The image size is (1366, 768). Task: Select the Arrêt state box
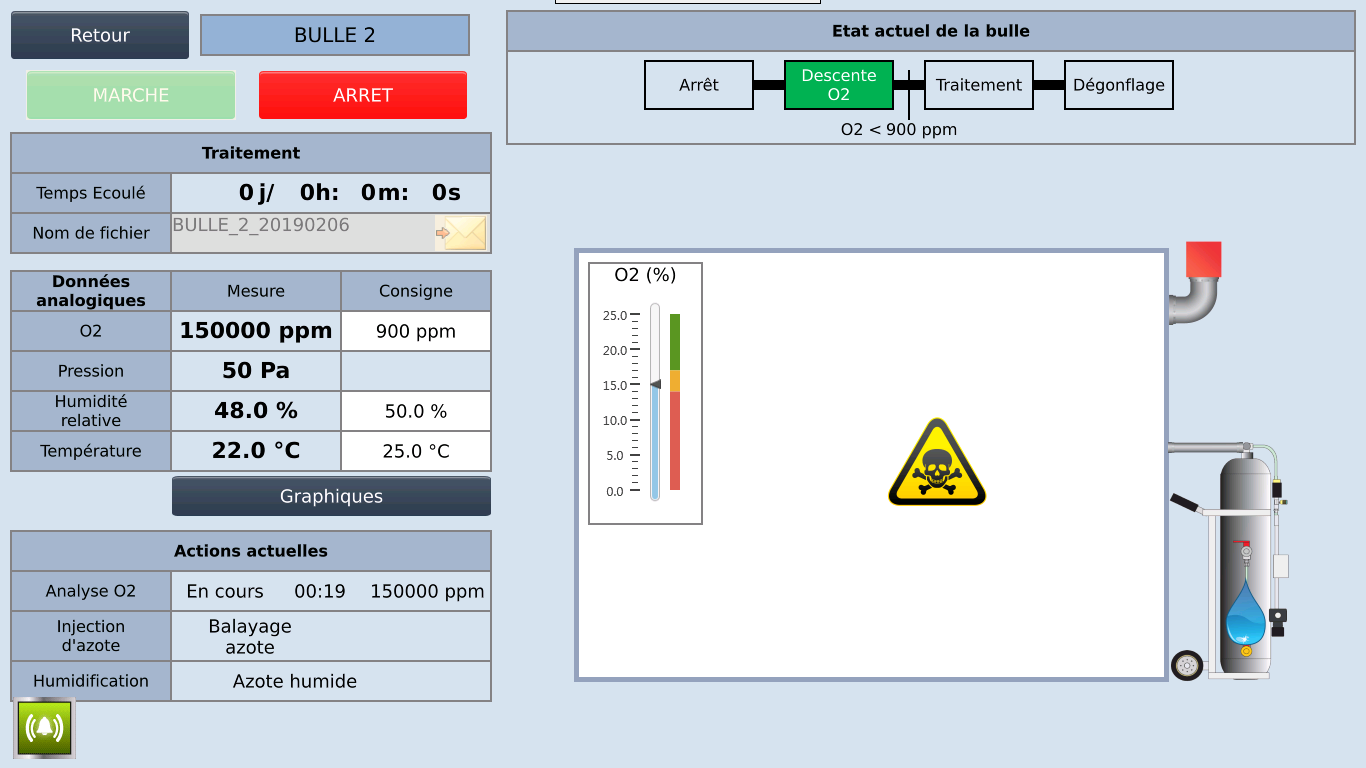click(x=698, y=85)
